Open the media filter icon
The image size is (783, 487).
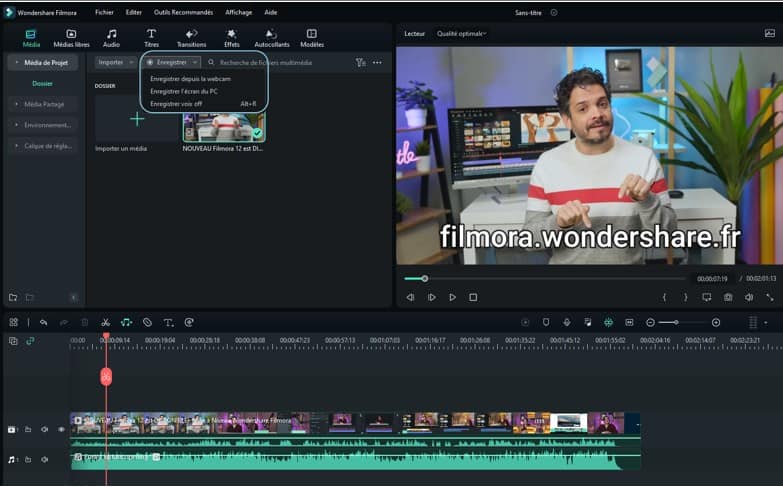click(361, 62)
